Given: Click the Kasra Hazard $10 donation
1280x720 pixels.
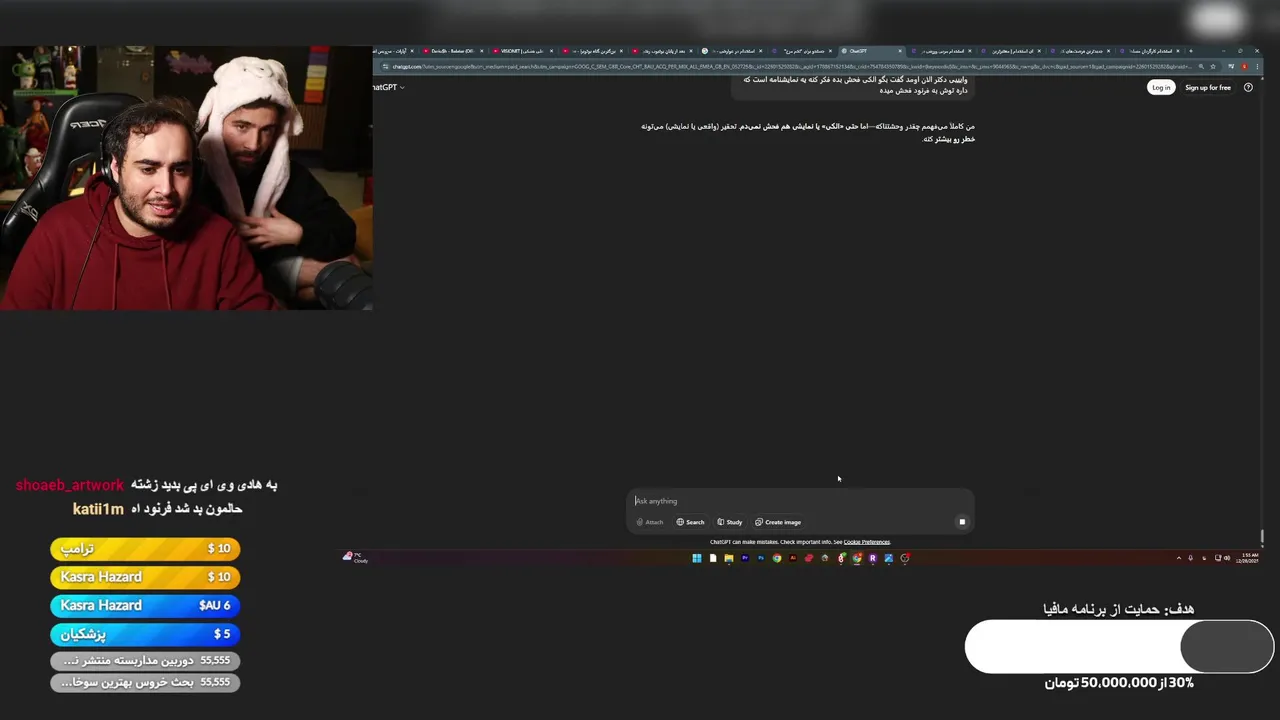Looking at the screenshot, I should (145, 577).
